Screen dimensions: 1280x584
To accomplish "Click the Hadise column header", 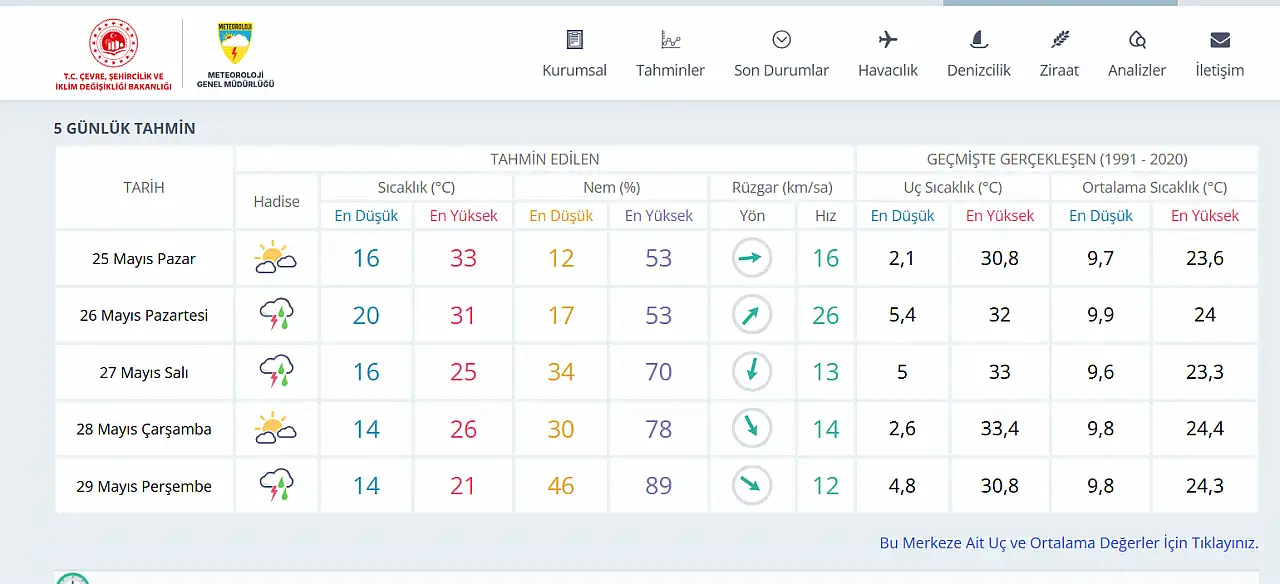I will (276, 202).
